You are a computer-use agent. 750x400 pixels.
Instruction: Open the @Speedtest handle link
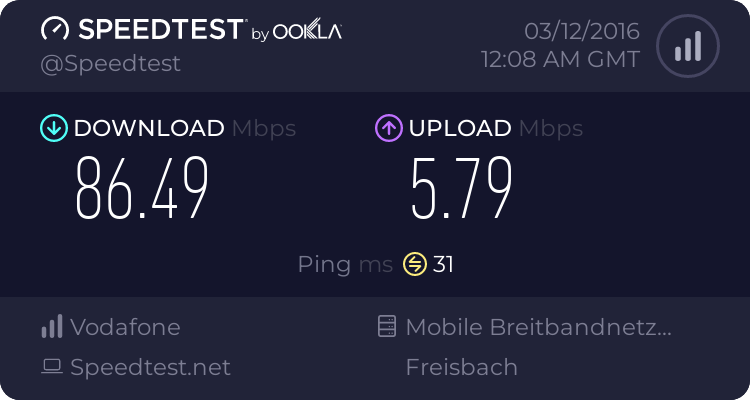110,64
